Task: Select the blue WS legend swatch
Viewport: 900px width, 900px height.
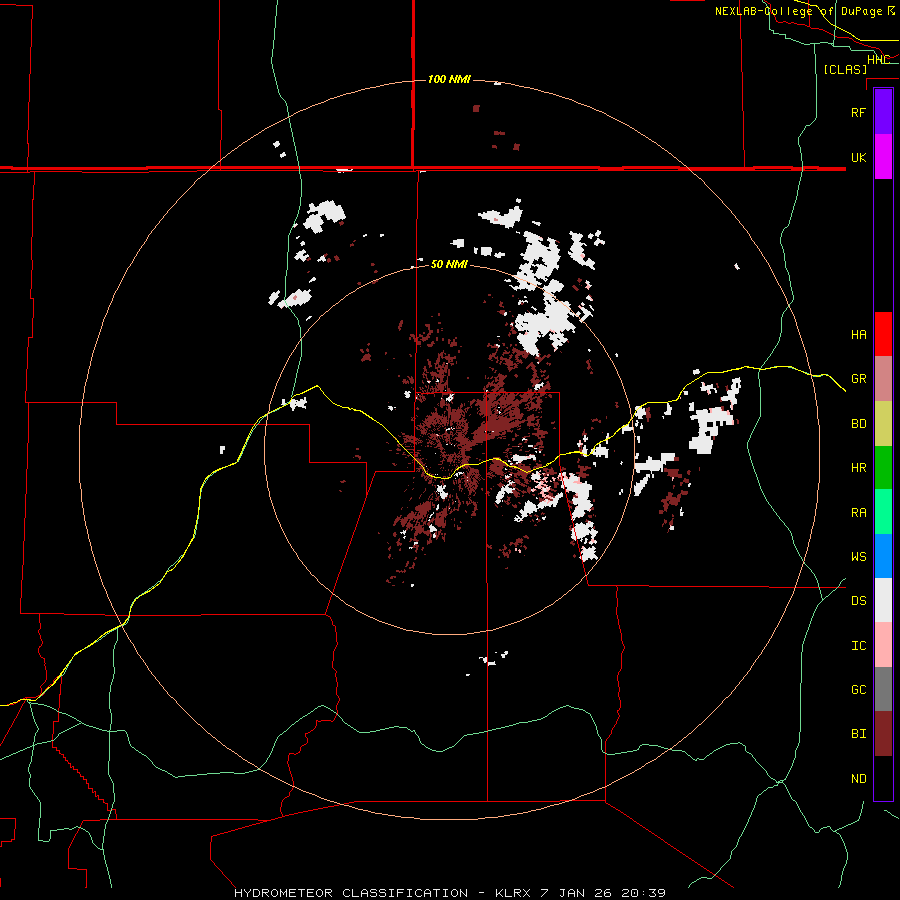Action: [883, 556]
